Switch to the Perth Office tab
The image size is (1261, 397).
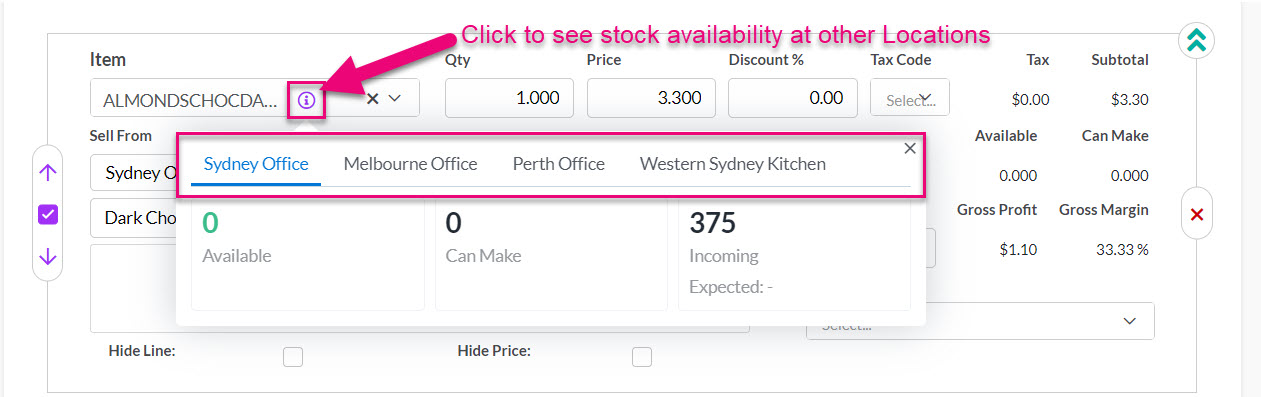pos(559,164)
